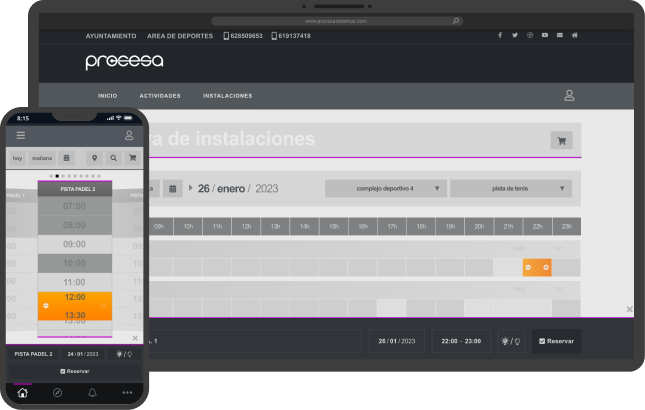645x410 pixels.
Task: Open the Facebook social link
Action: click(500, 35)
